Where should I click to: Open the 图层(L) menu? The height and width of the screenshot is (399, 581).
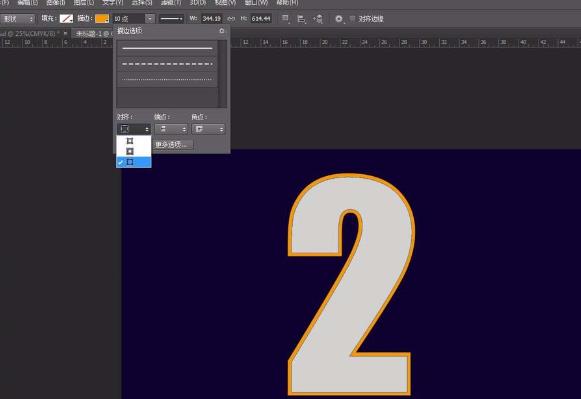click(84, 3)
